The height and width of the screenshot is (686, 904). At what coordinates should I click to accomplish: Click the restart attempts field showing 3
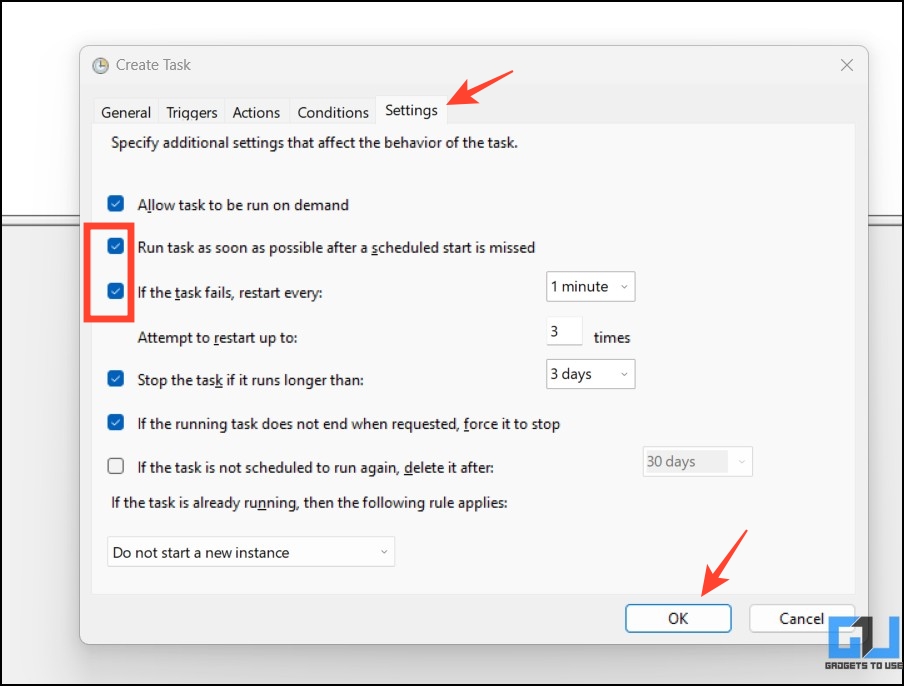click(x=564, y=331)
